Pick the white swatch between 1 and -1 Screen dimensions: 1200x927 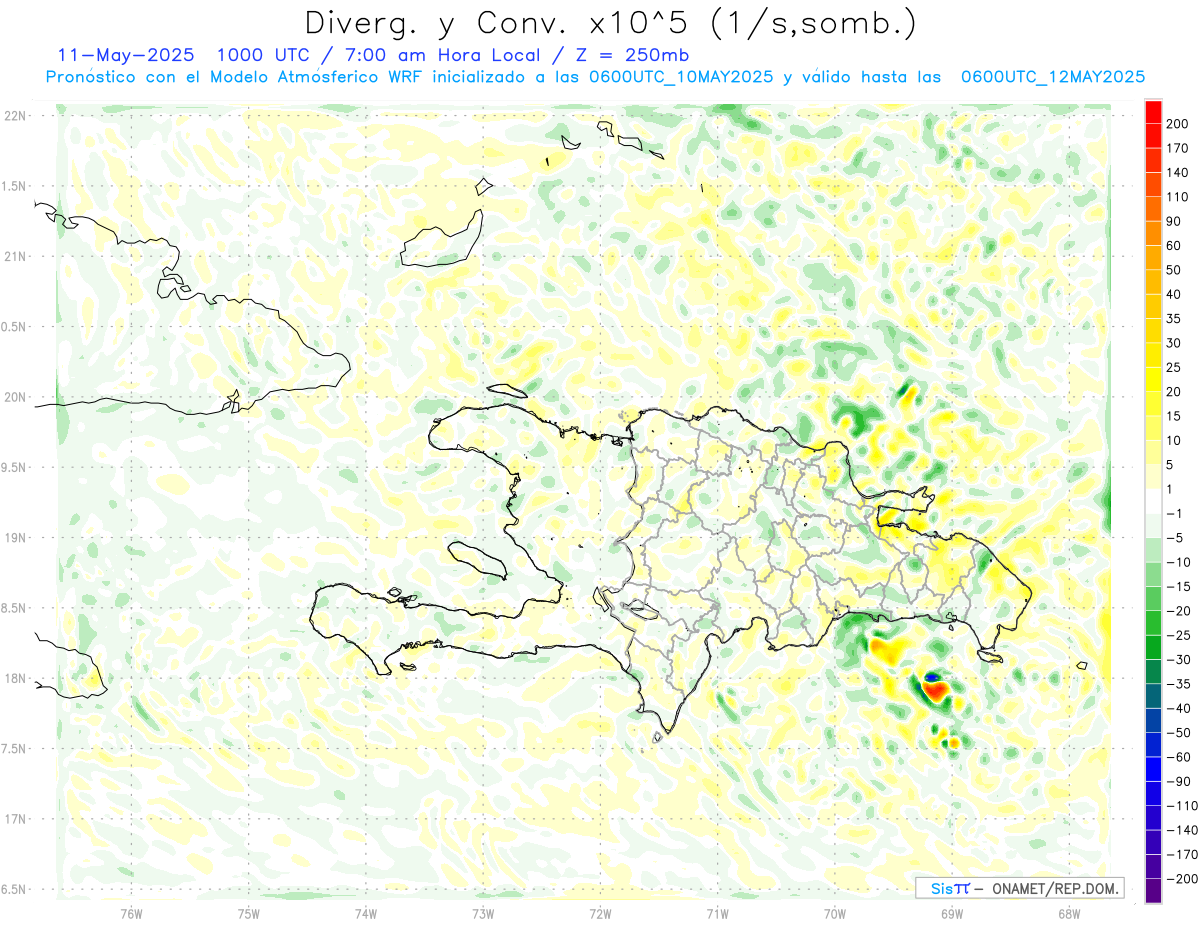1153,501
